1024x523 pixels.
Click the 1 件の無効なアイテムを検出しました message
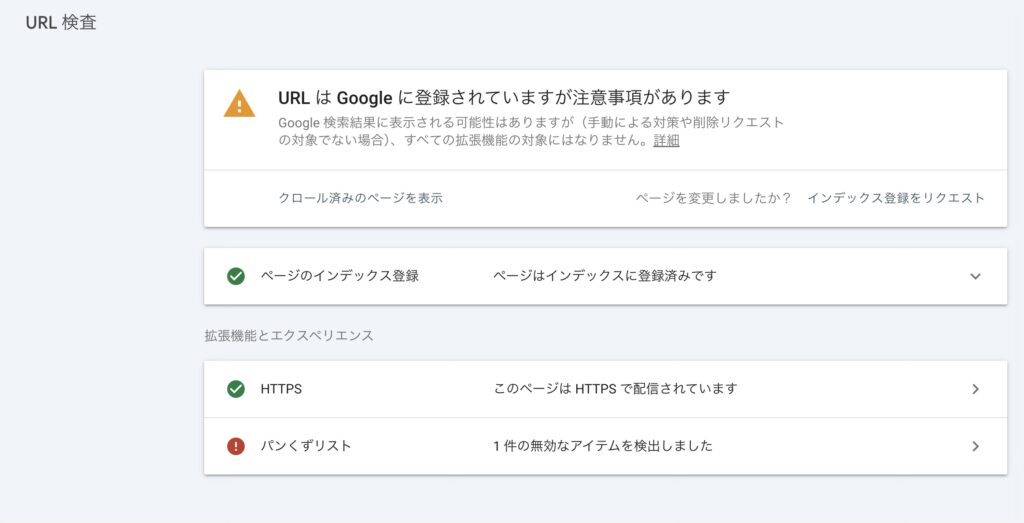point(603,446)
